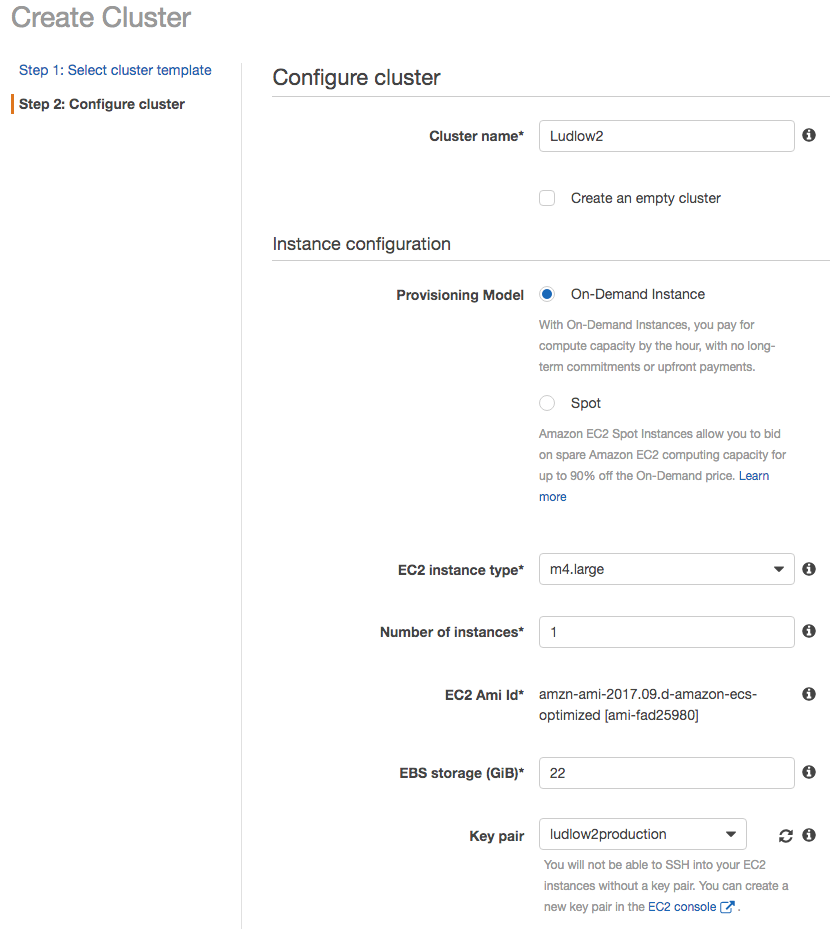830x929 pixels.
Task: Click the Cluster name input showing Ludlow2
Action: point(666,135)
